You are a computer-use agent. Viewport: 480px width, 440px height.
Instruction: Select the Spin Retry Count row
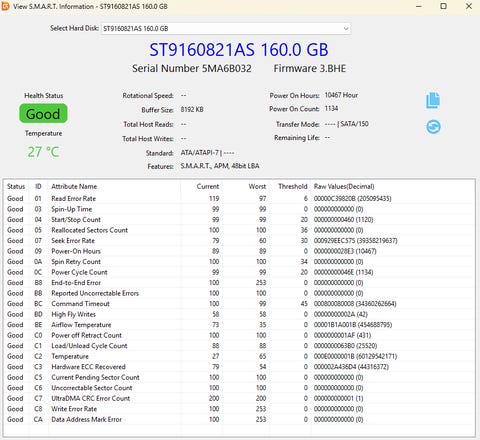coord(239,262)
